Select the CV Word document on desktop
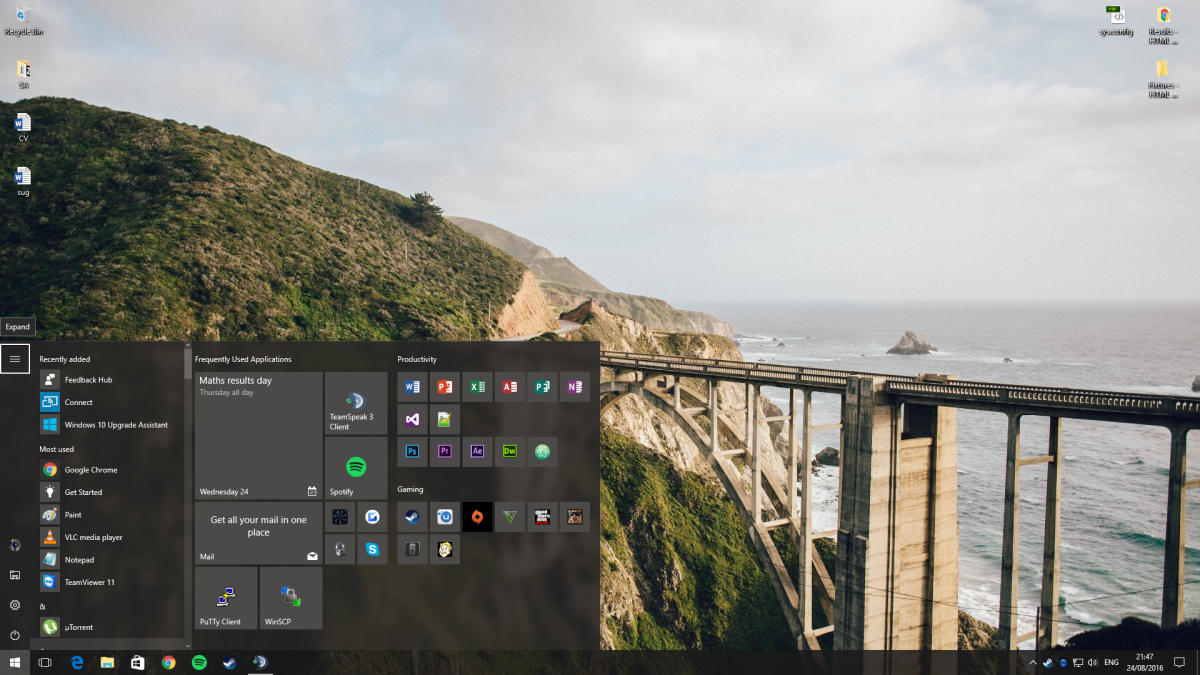Viewport: 1200px width, 675px height. pos(23,128)
